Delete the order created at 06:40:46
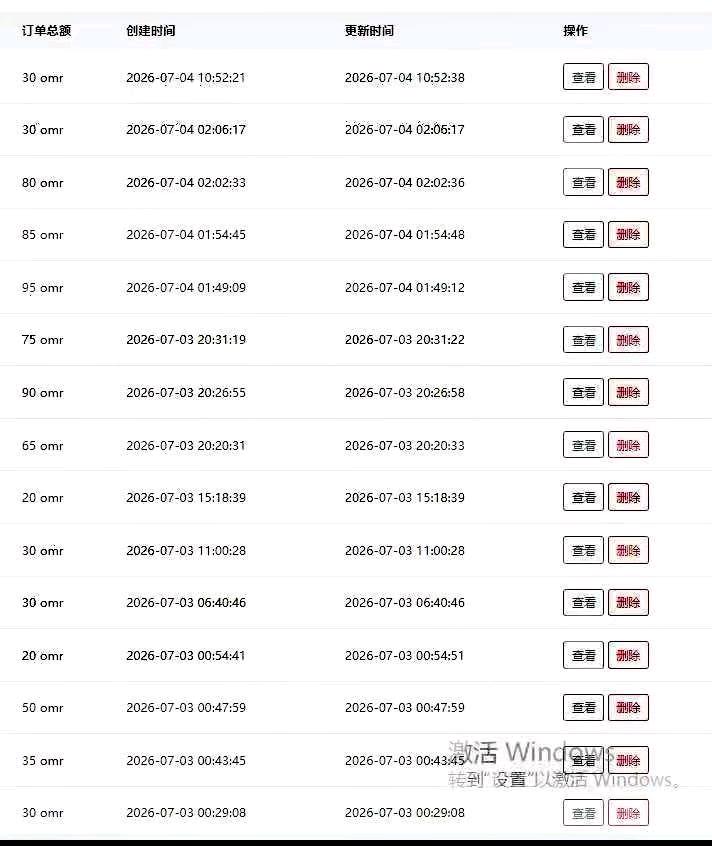The height and width of the screenshot is (846, 712). (x=628, y=602)
